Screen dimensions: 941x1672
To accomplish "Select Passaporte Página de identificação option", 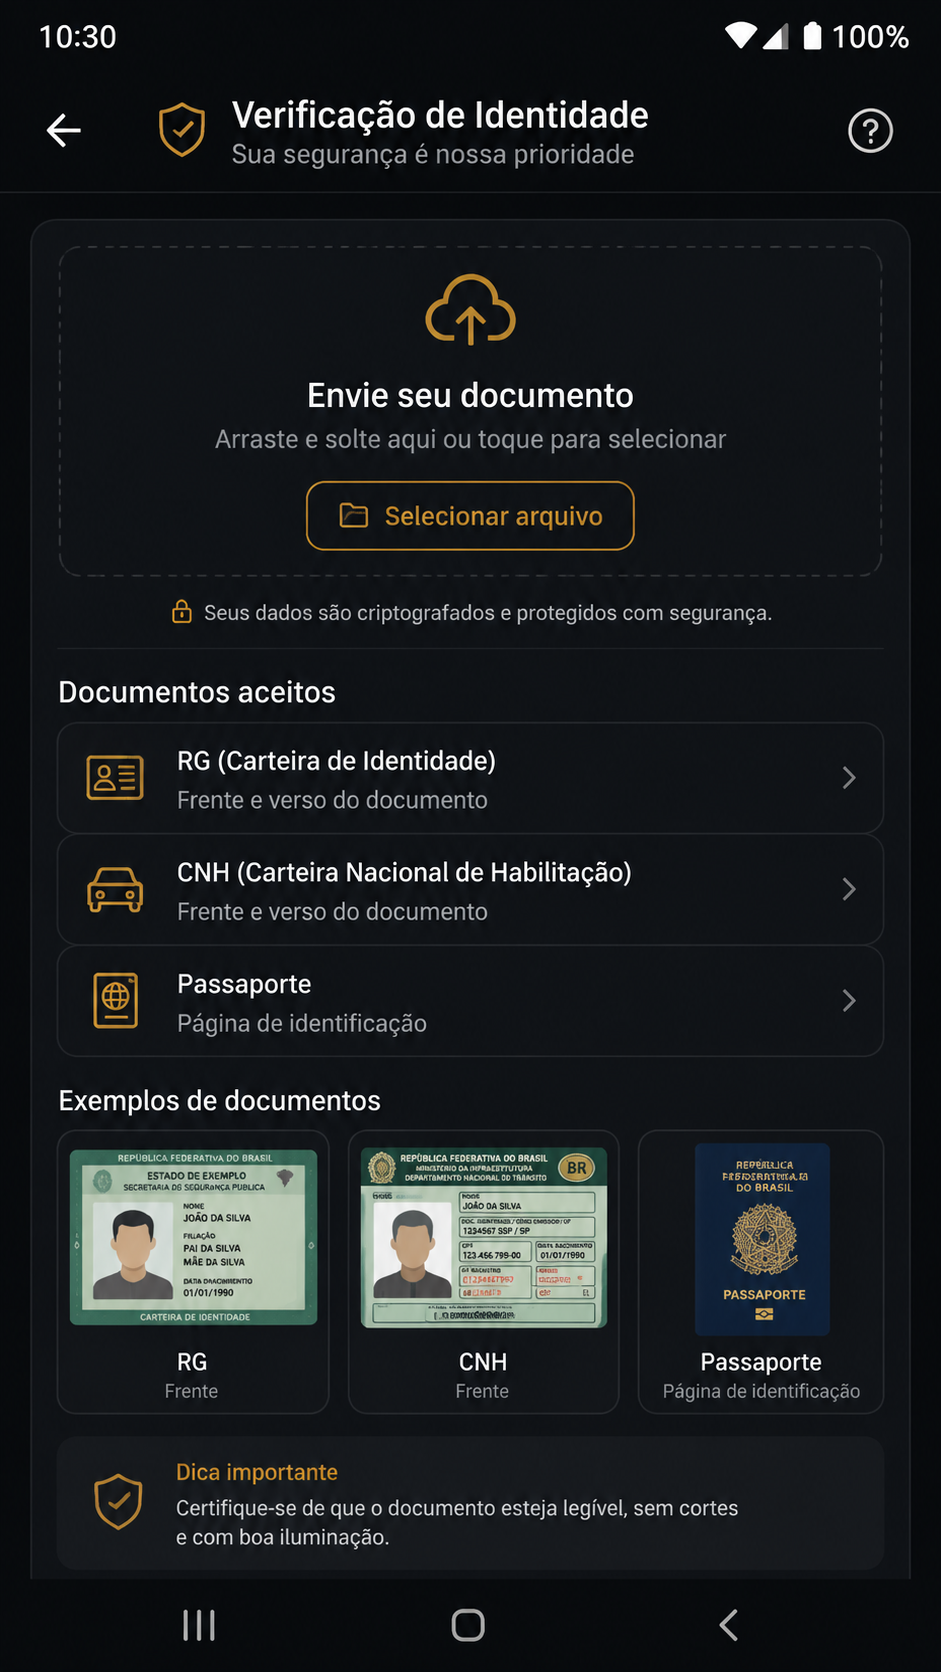I will (470, 1000).
